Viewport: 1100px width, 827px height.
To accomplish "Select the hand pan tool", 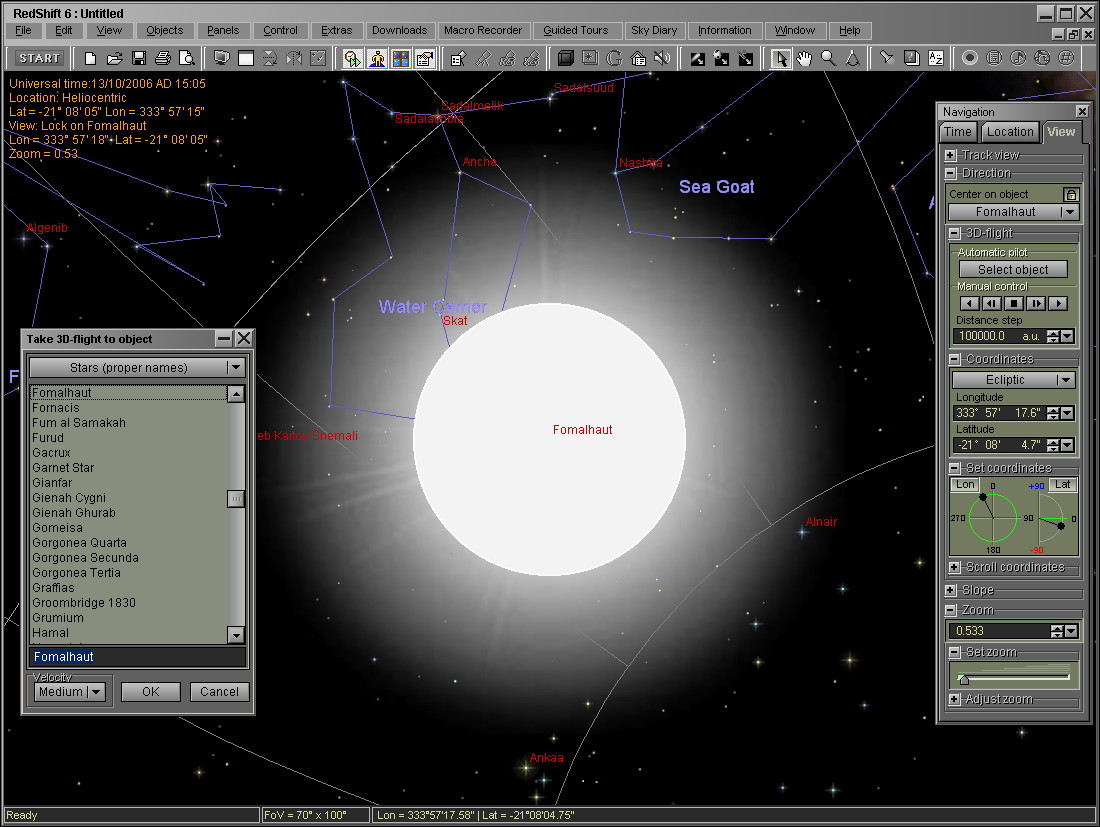I will tap(805, 58).
